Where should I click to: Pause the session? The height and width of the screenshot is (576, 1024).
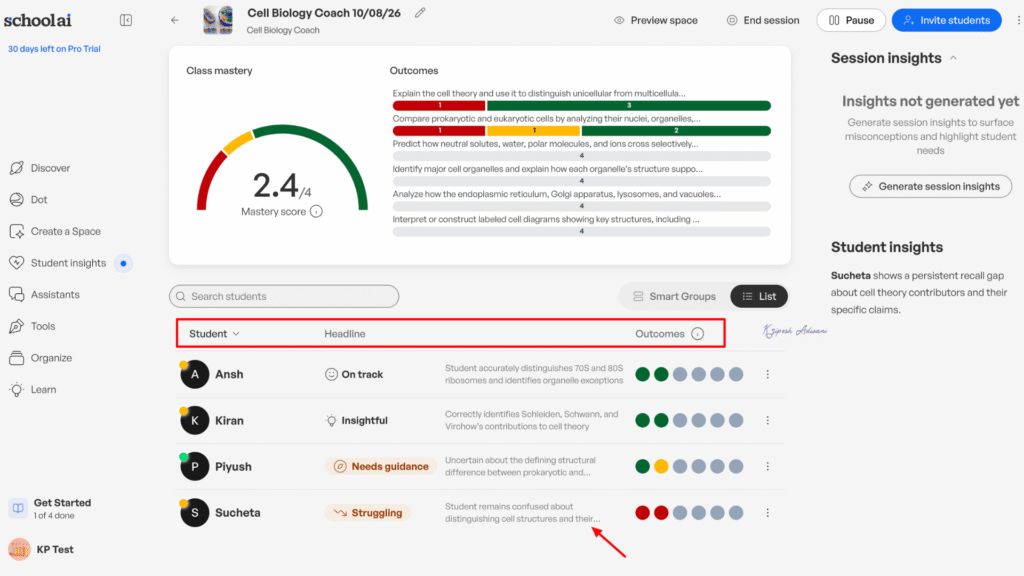(851, 20)
